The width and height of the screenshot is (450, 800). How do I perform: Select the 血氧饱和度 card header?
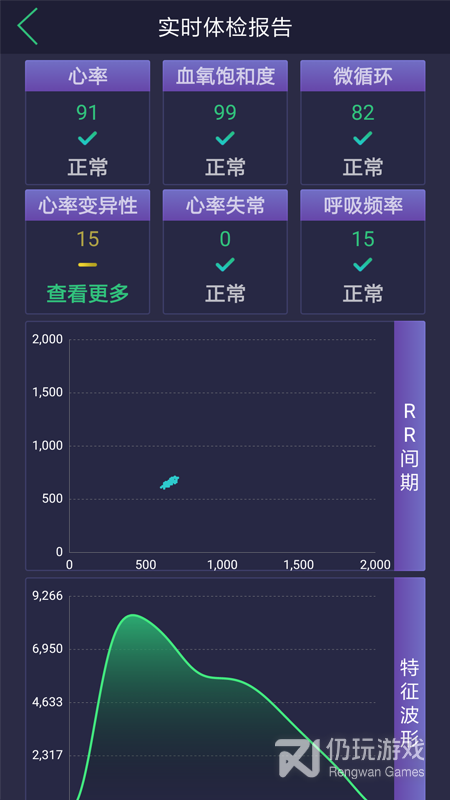click(225, 77)
